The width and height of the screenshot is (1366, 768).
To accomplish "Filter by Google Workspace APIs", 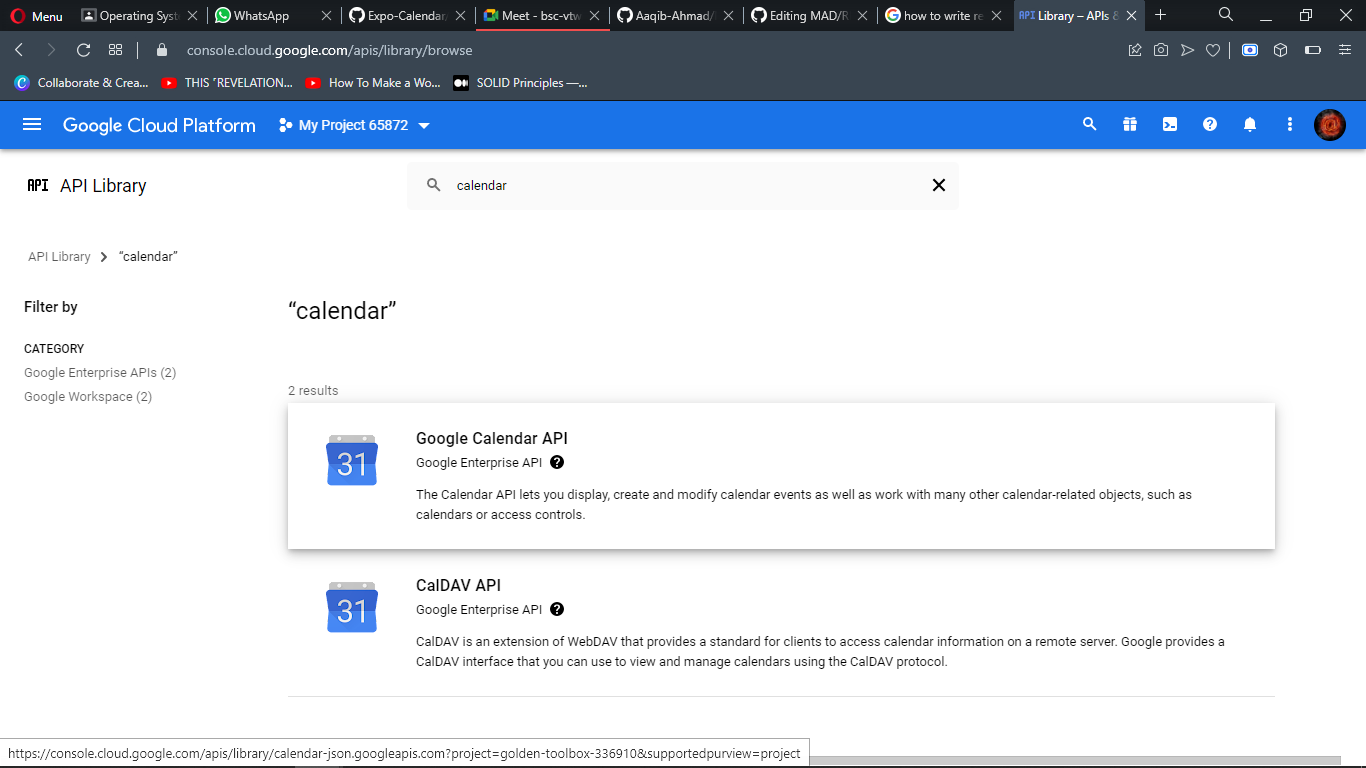I will [x=87, y=396].
